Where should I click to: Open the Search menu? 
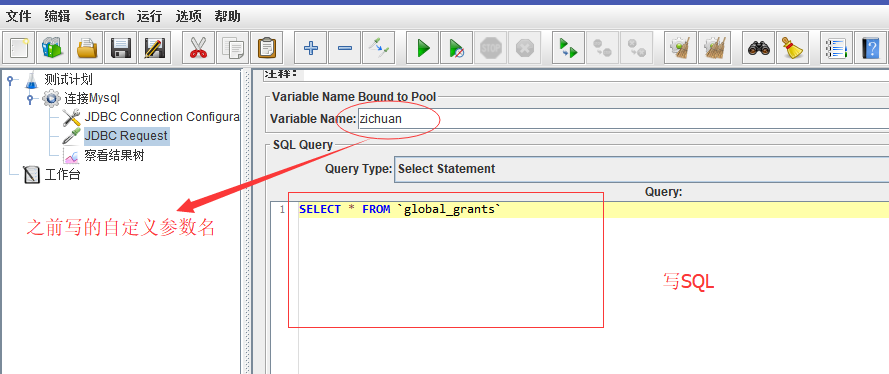(x=105, y=16)
